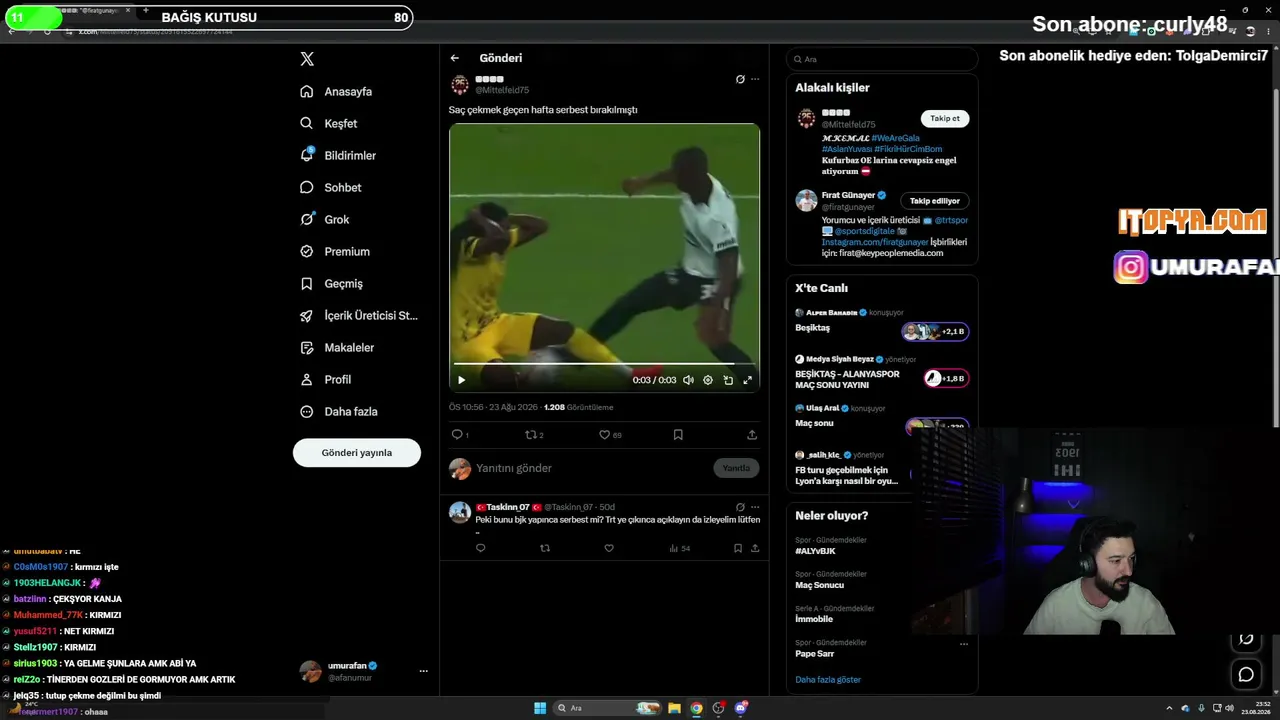Seek on the video progress bar

click(x=604, y=364)
